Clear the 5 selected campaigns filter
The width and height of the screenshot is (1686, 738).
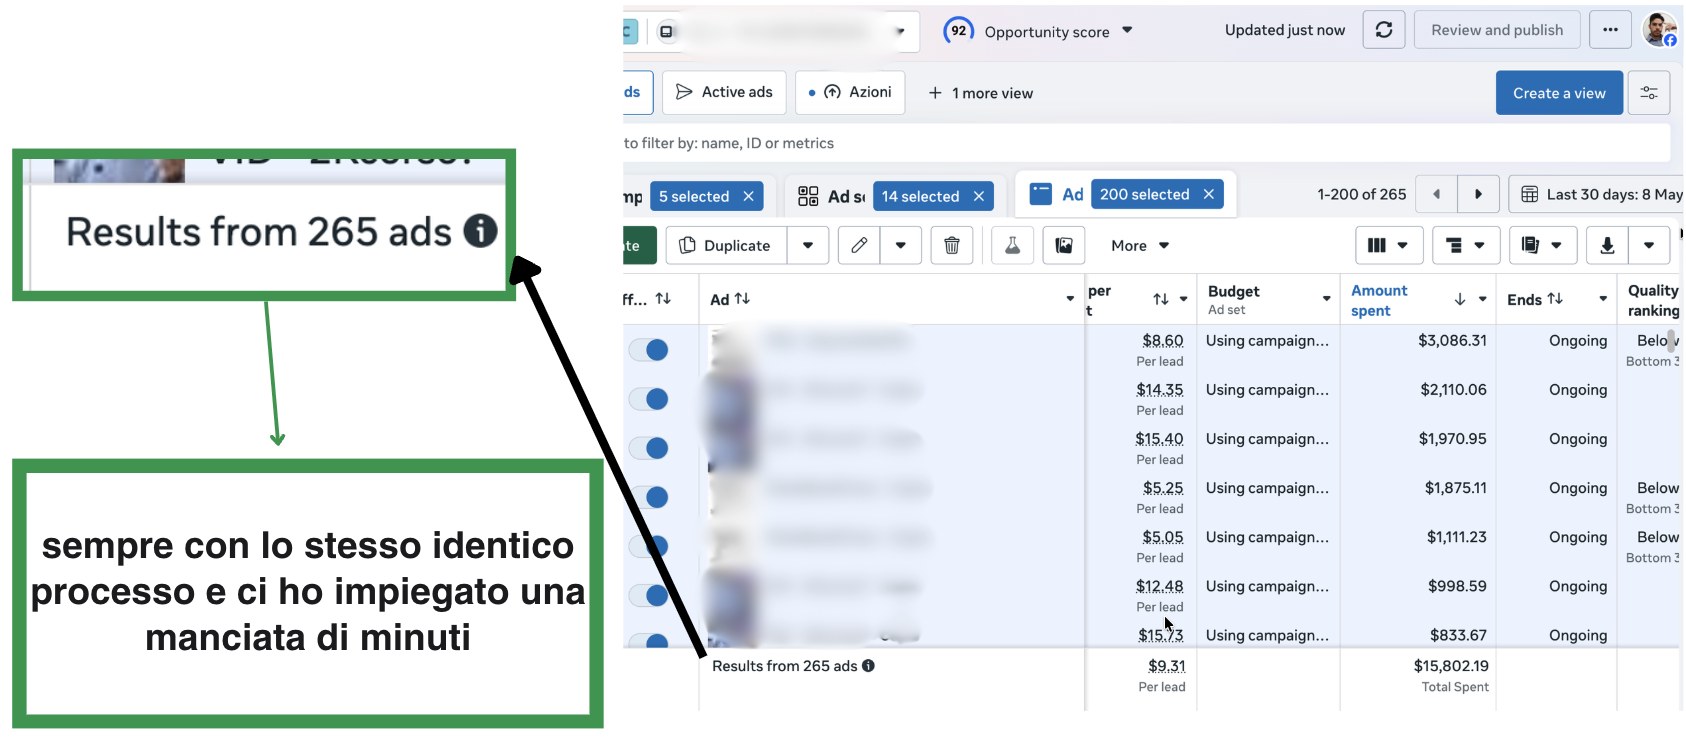[x=748, y=196]
